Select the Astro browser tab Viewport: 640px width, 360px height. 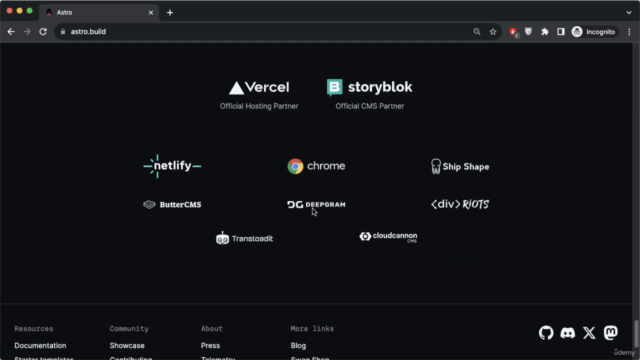click(99, 13)
